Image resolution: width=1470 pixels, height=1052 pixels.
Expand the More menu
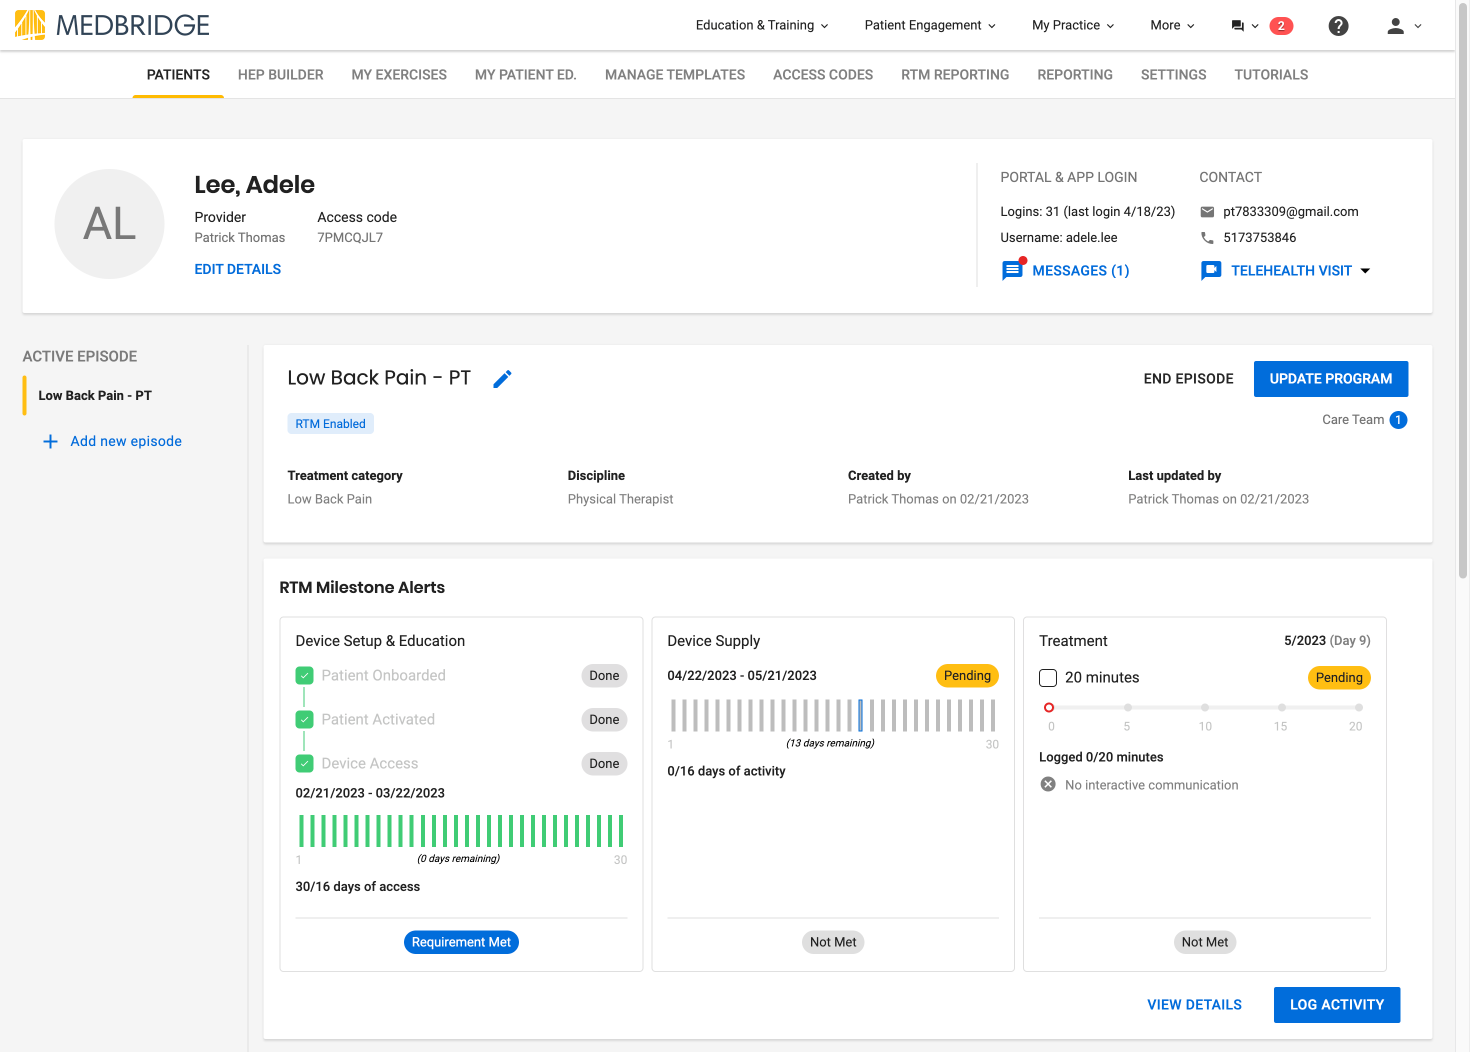(x=1172, y=26)
